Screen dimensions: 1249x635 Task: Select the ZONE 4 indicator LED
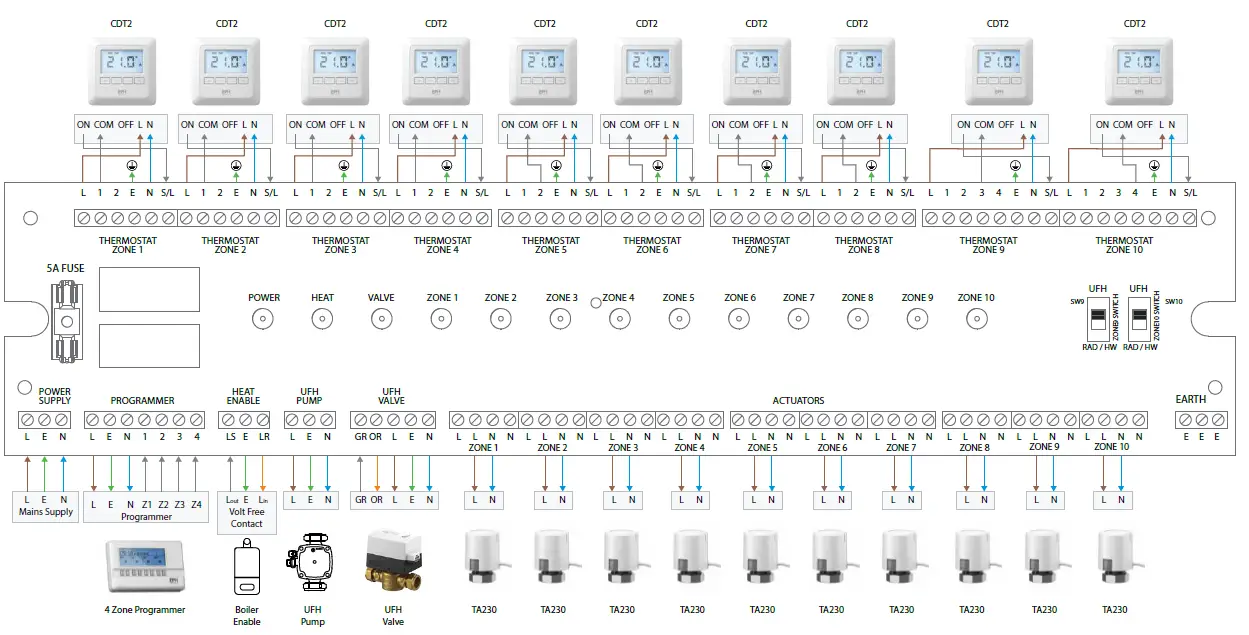(620, 319)
